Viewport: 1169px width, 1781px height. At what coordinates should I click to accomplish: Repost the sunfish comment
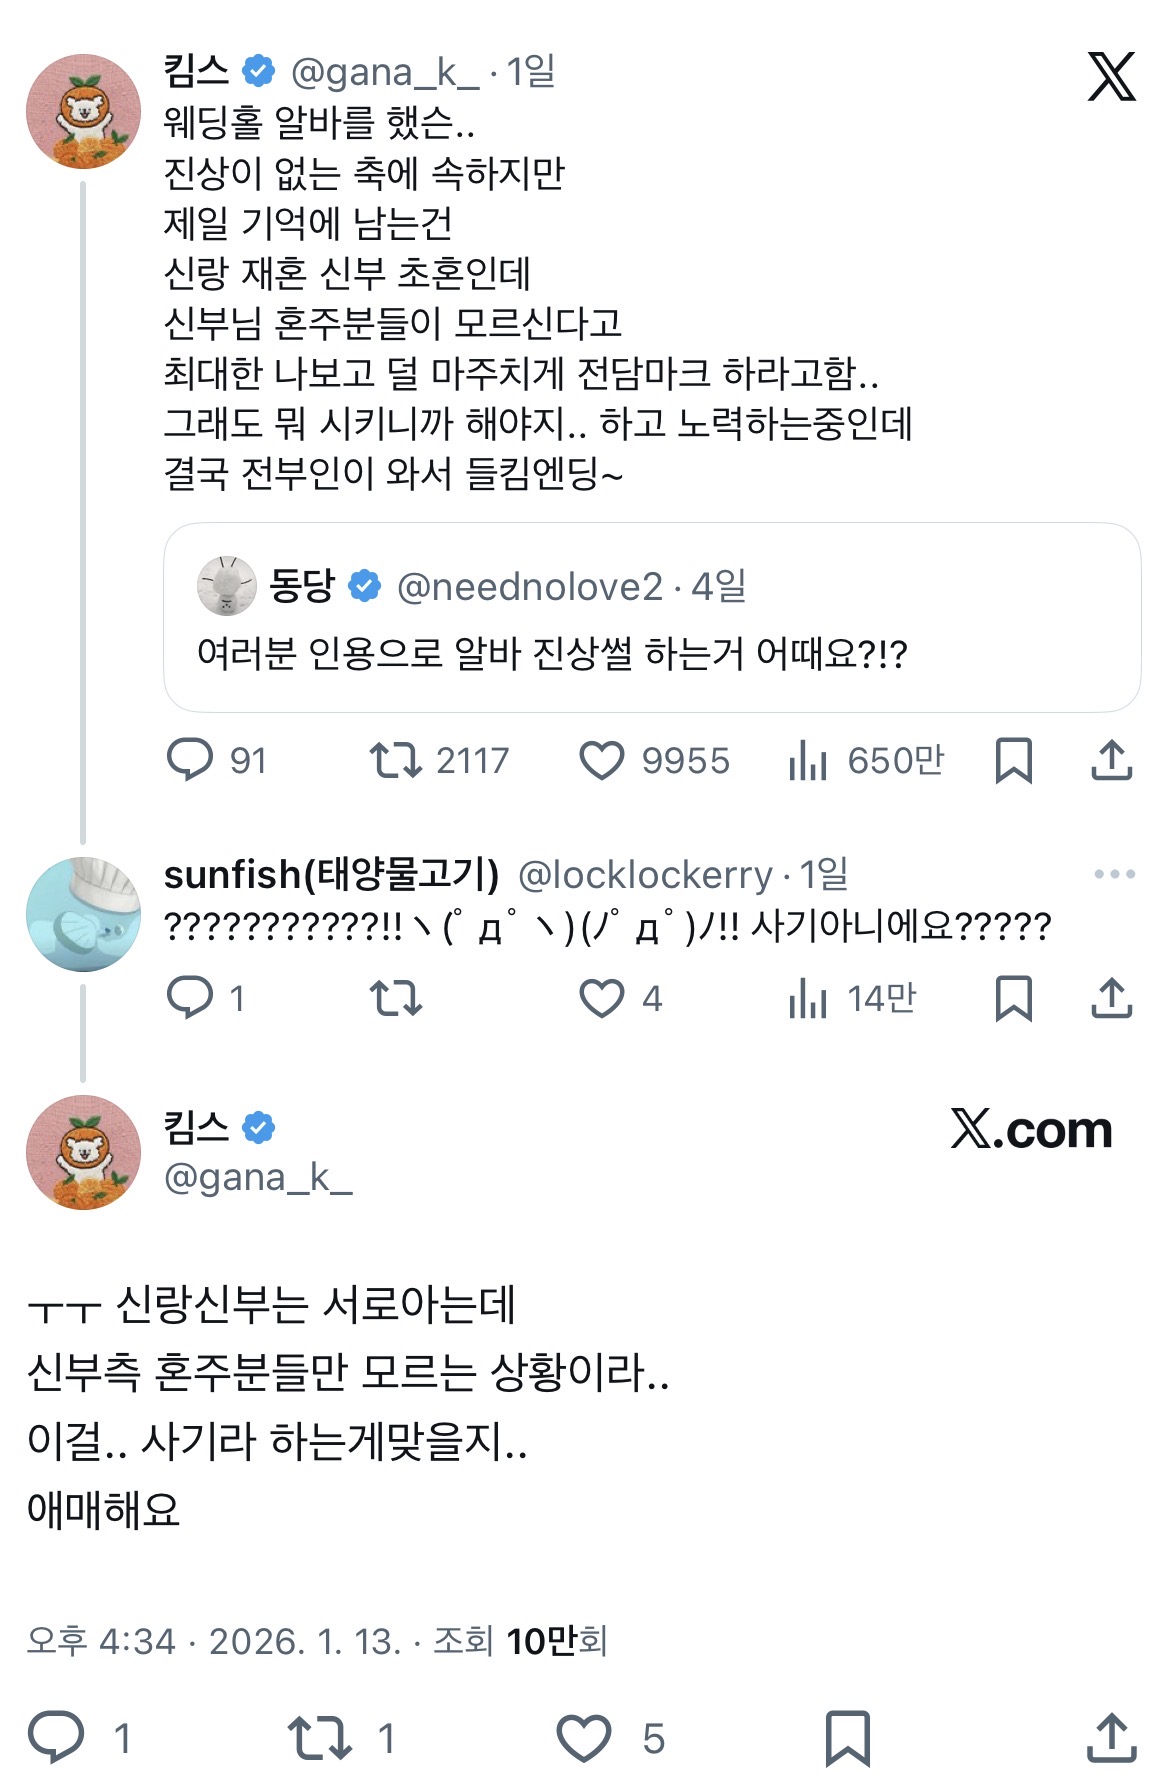click(x=396, y=998)
